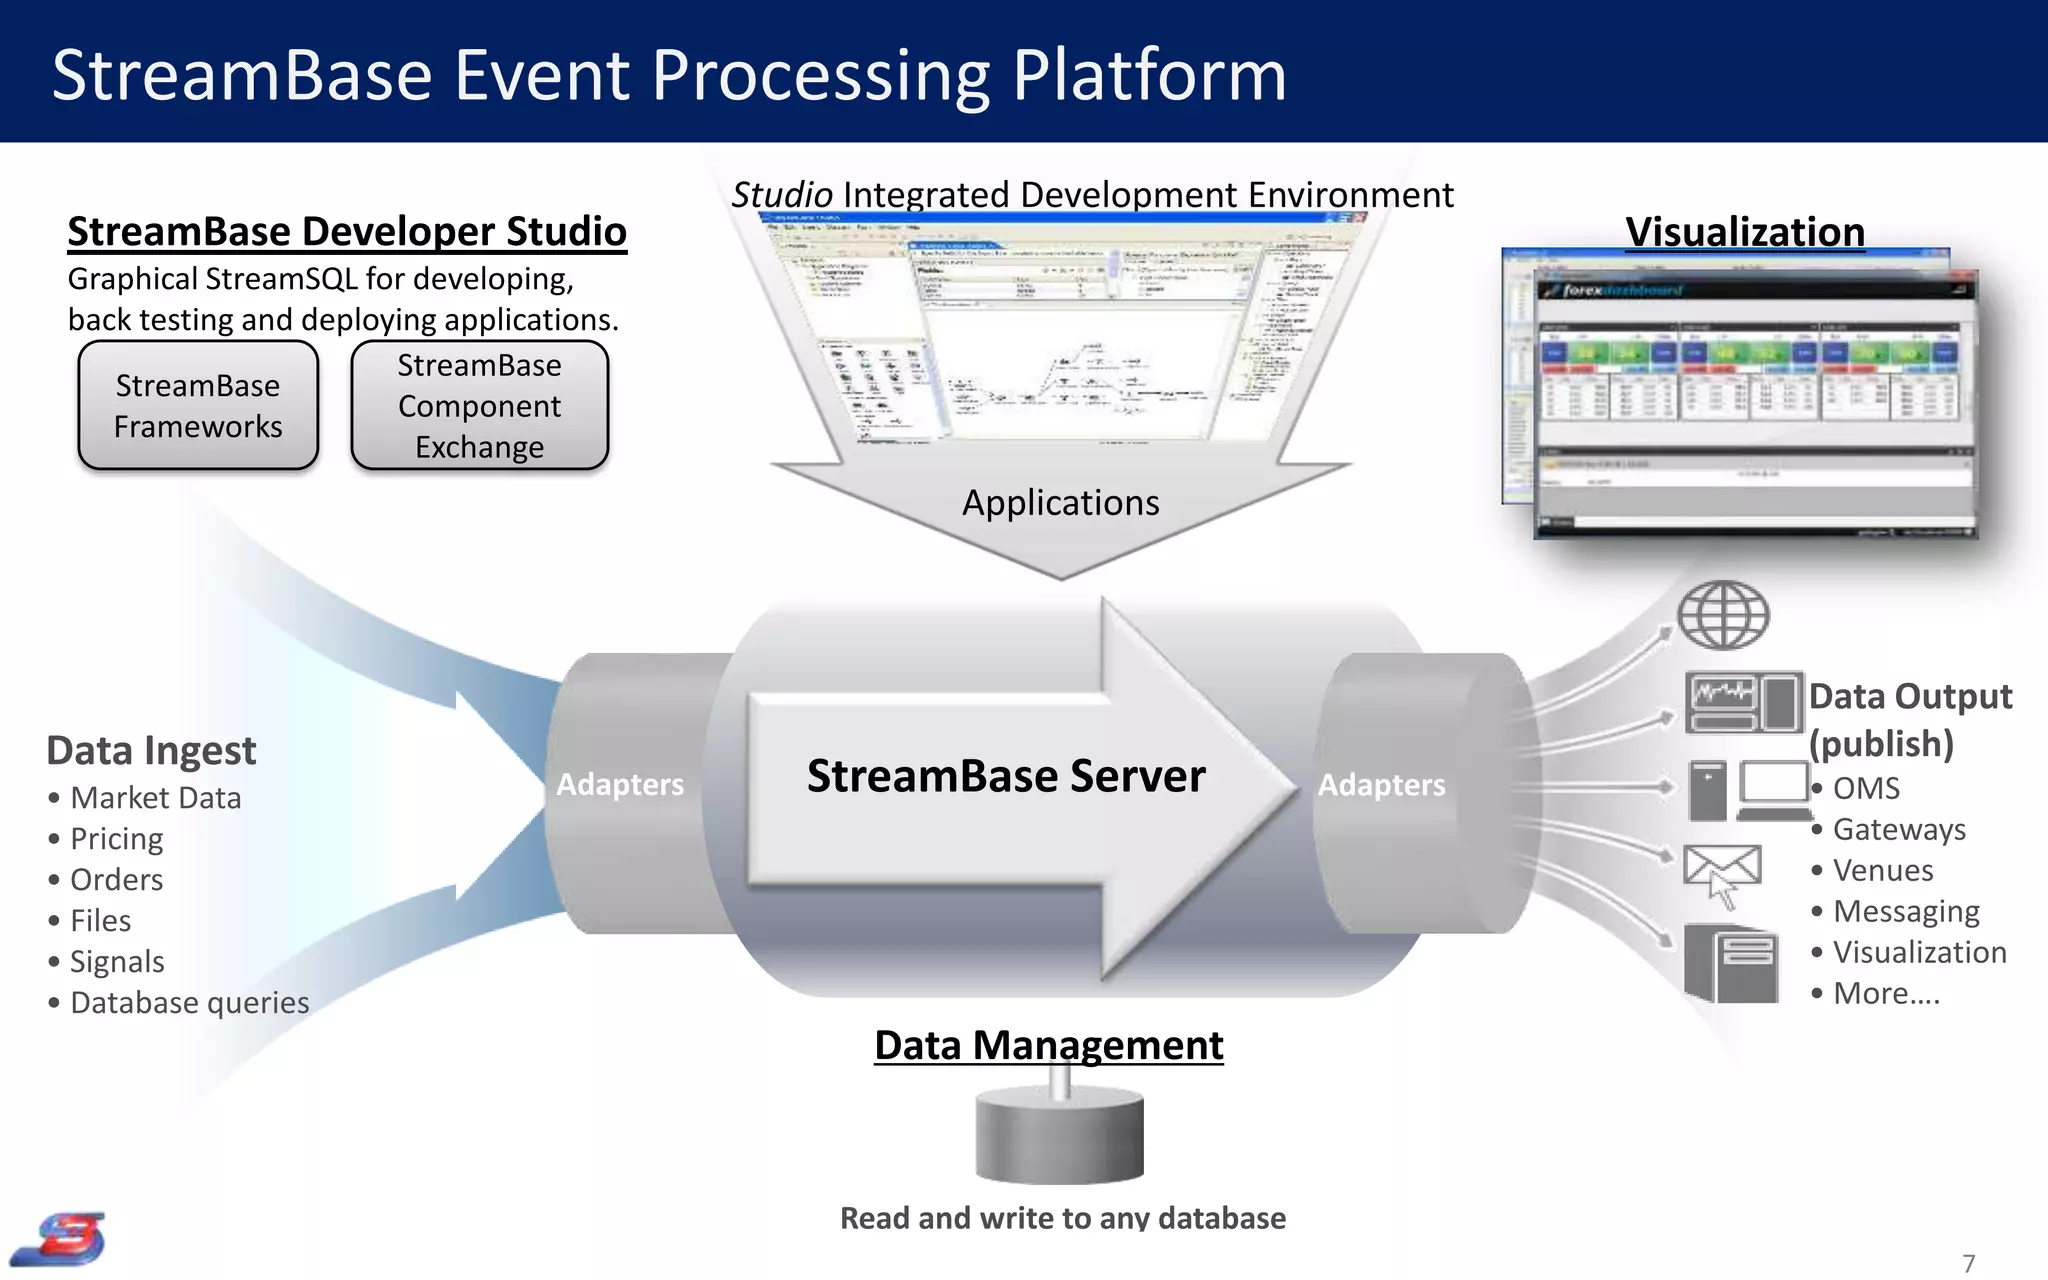The height and width of the screenshot is (1280, 2048).
Task: Click the StreamBase Server arrow
Action: [1020, 790]
